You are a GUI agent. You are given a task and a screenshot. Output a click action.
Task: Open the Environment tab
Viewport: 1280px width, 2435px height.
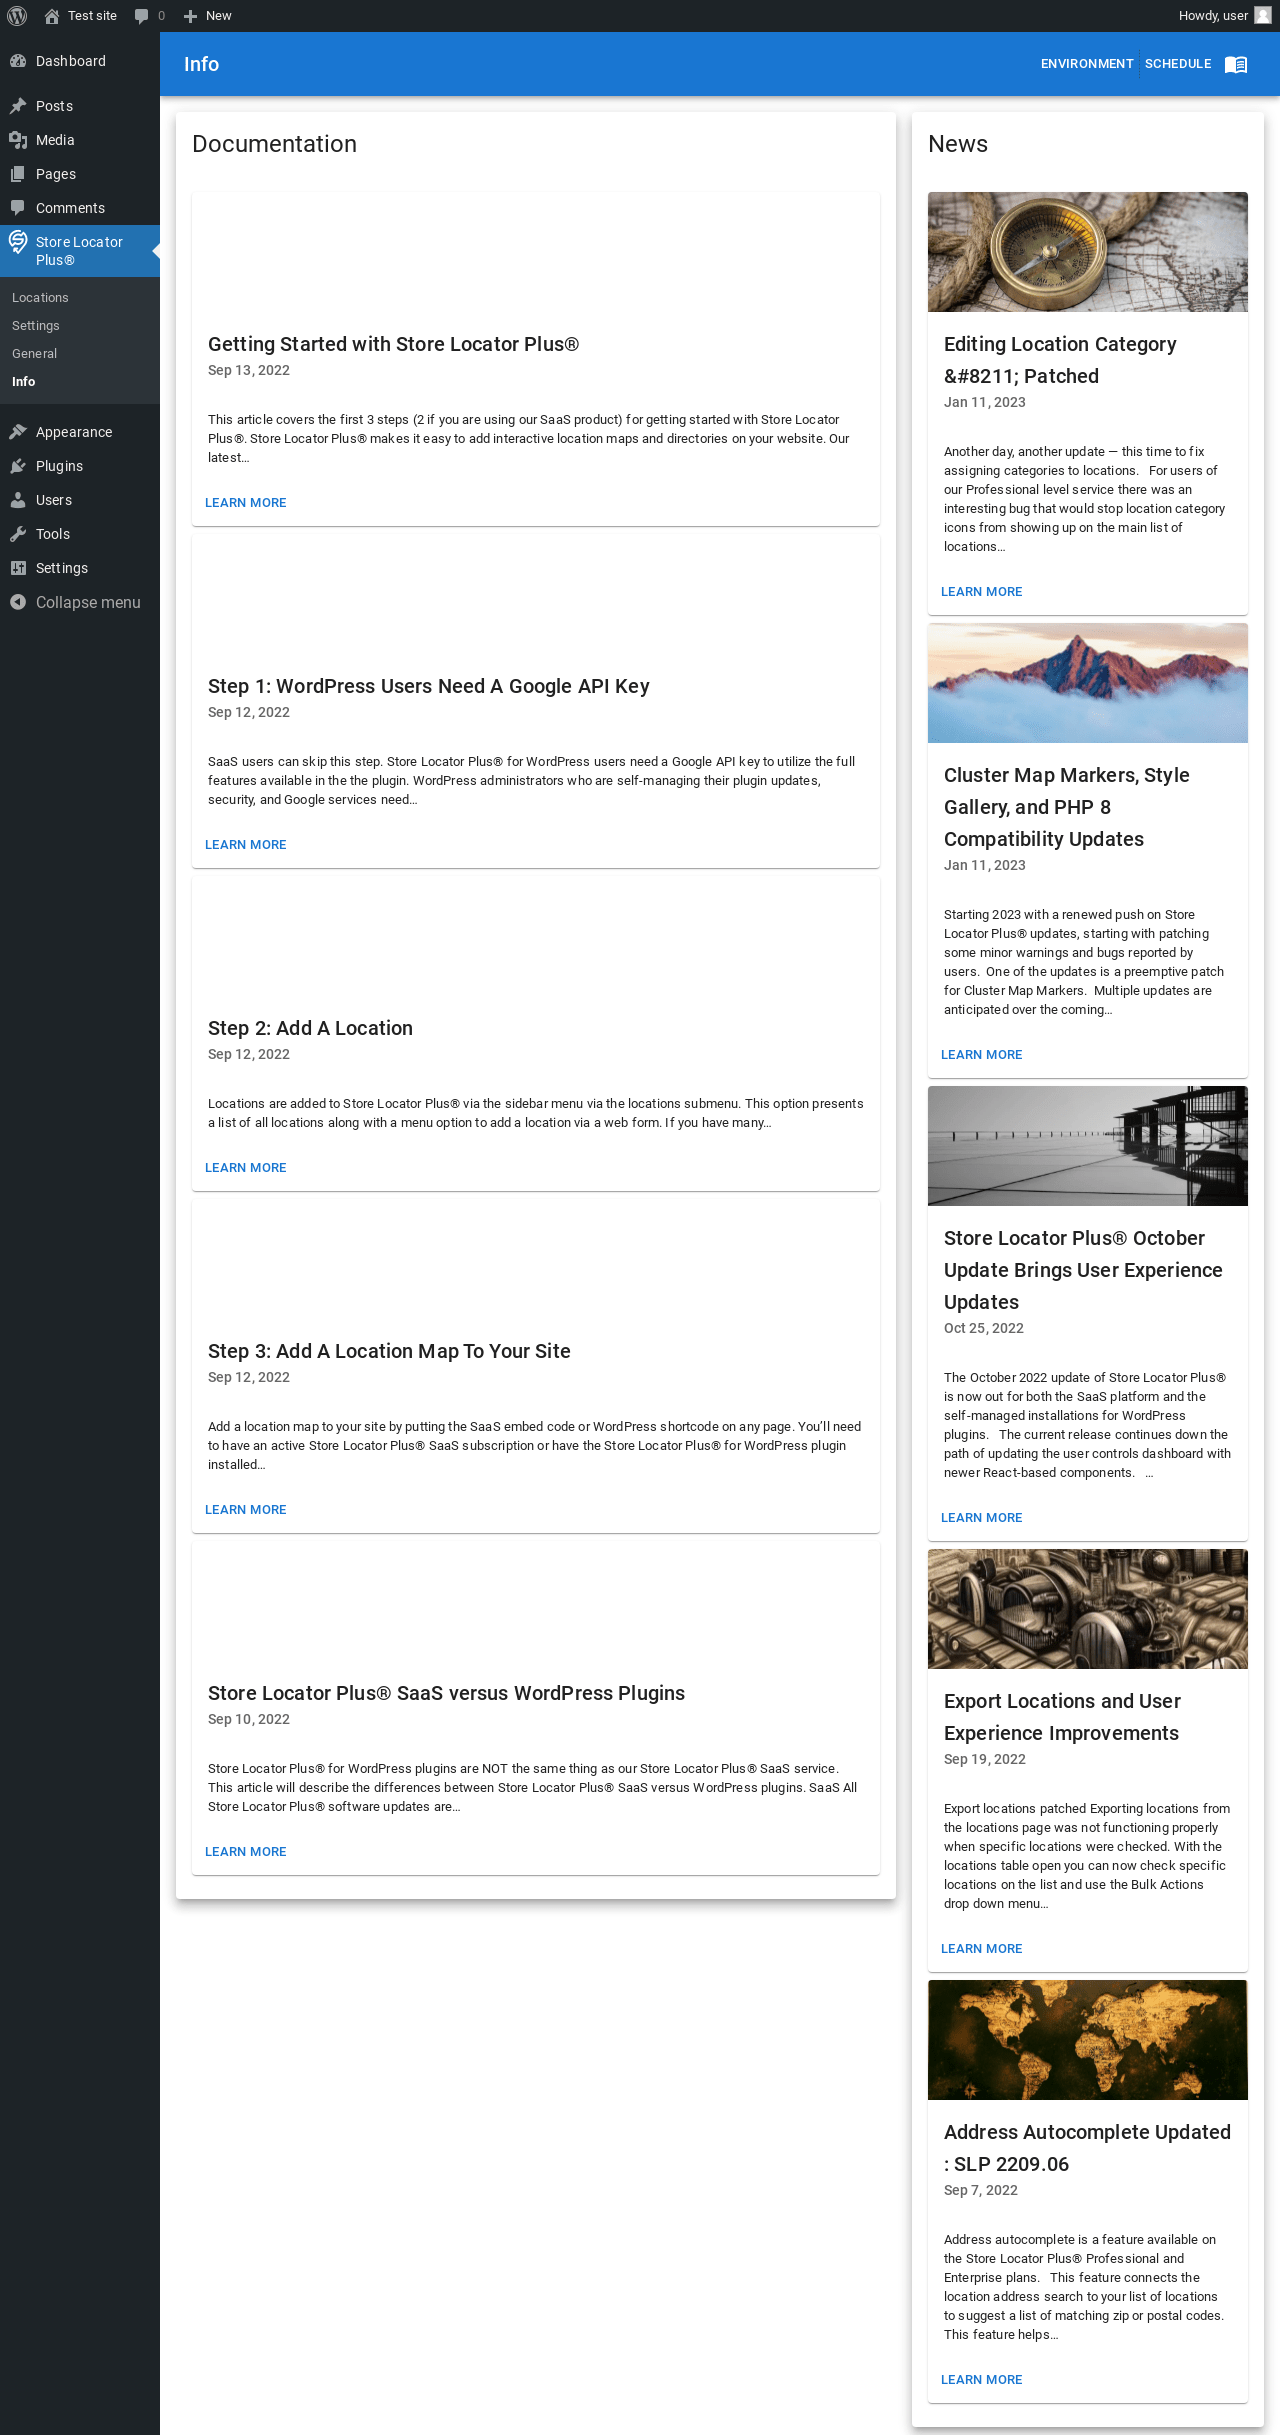click(1087, 64)
